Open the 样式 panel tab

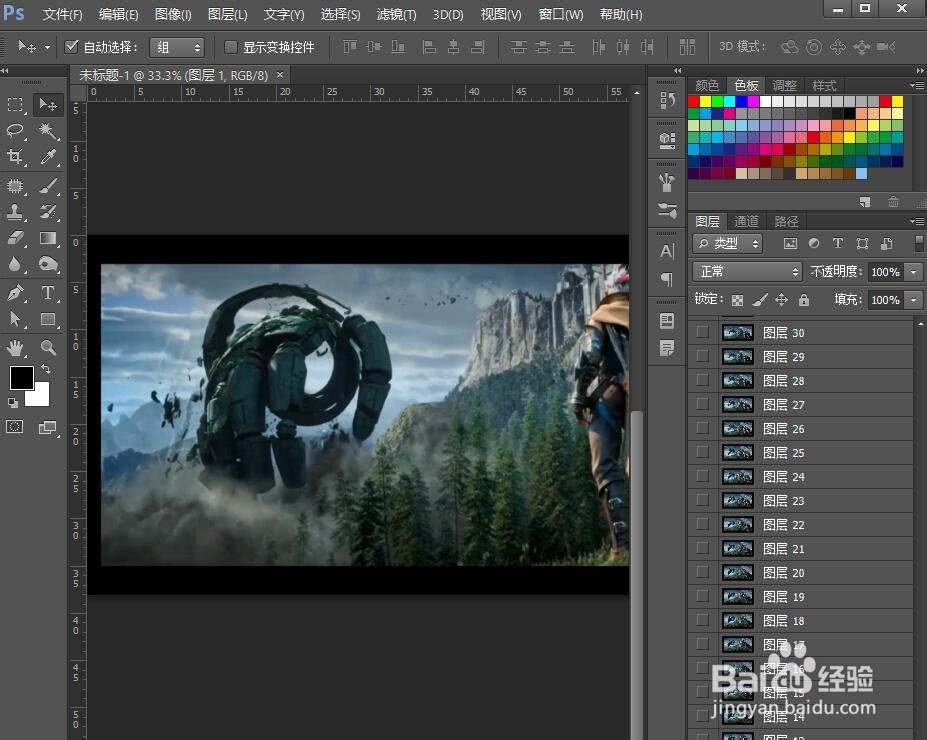824,85
